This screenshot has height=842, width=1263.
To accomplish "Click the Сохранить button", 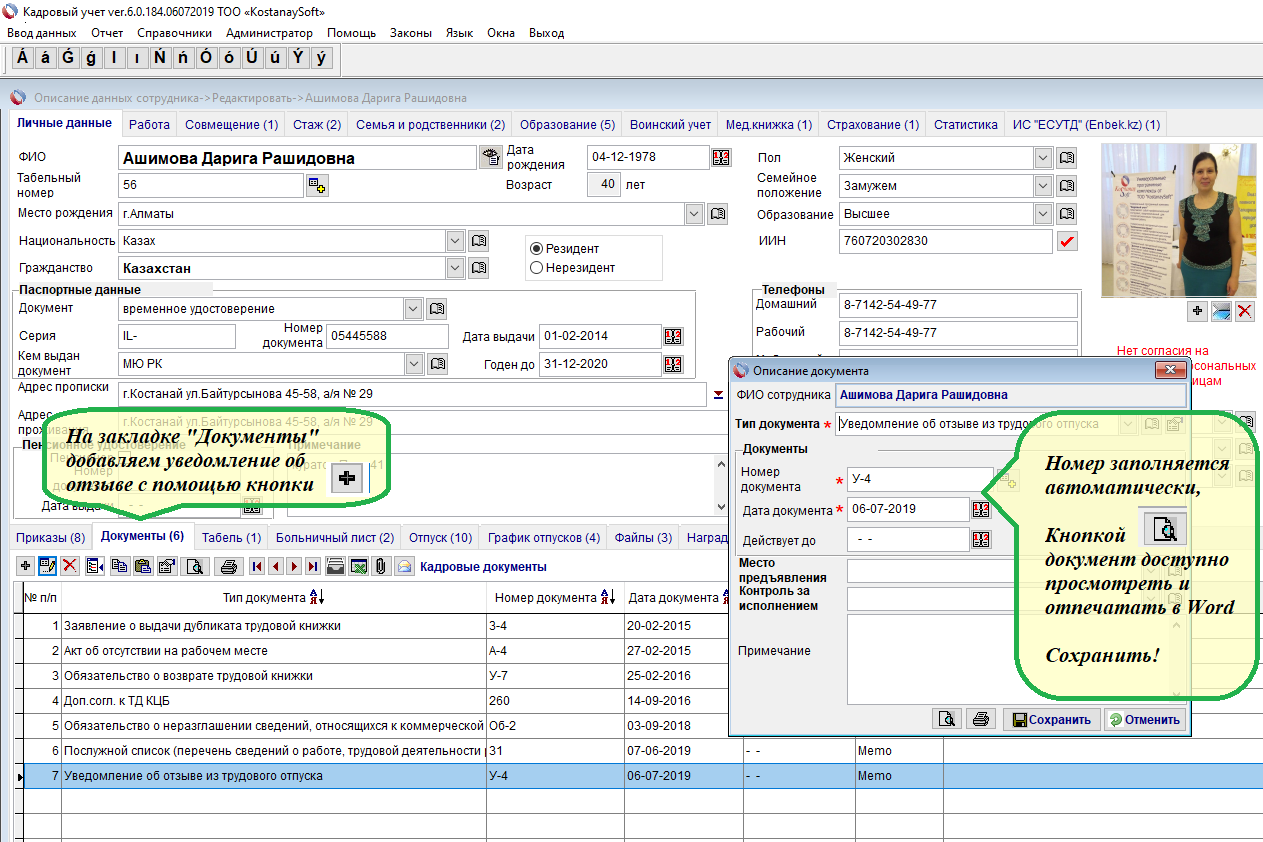I will 1051,719.
